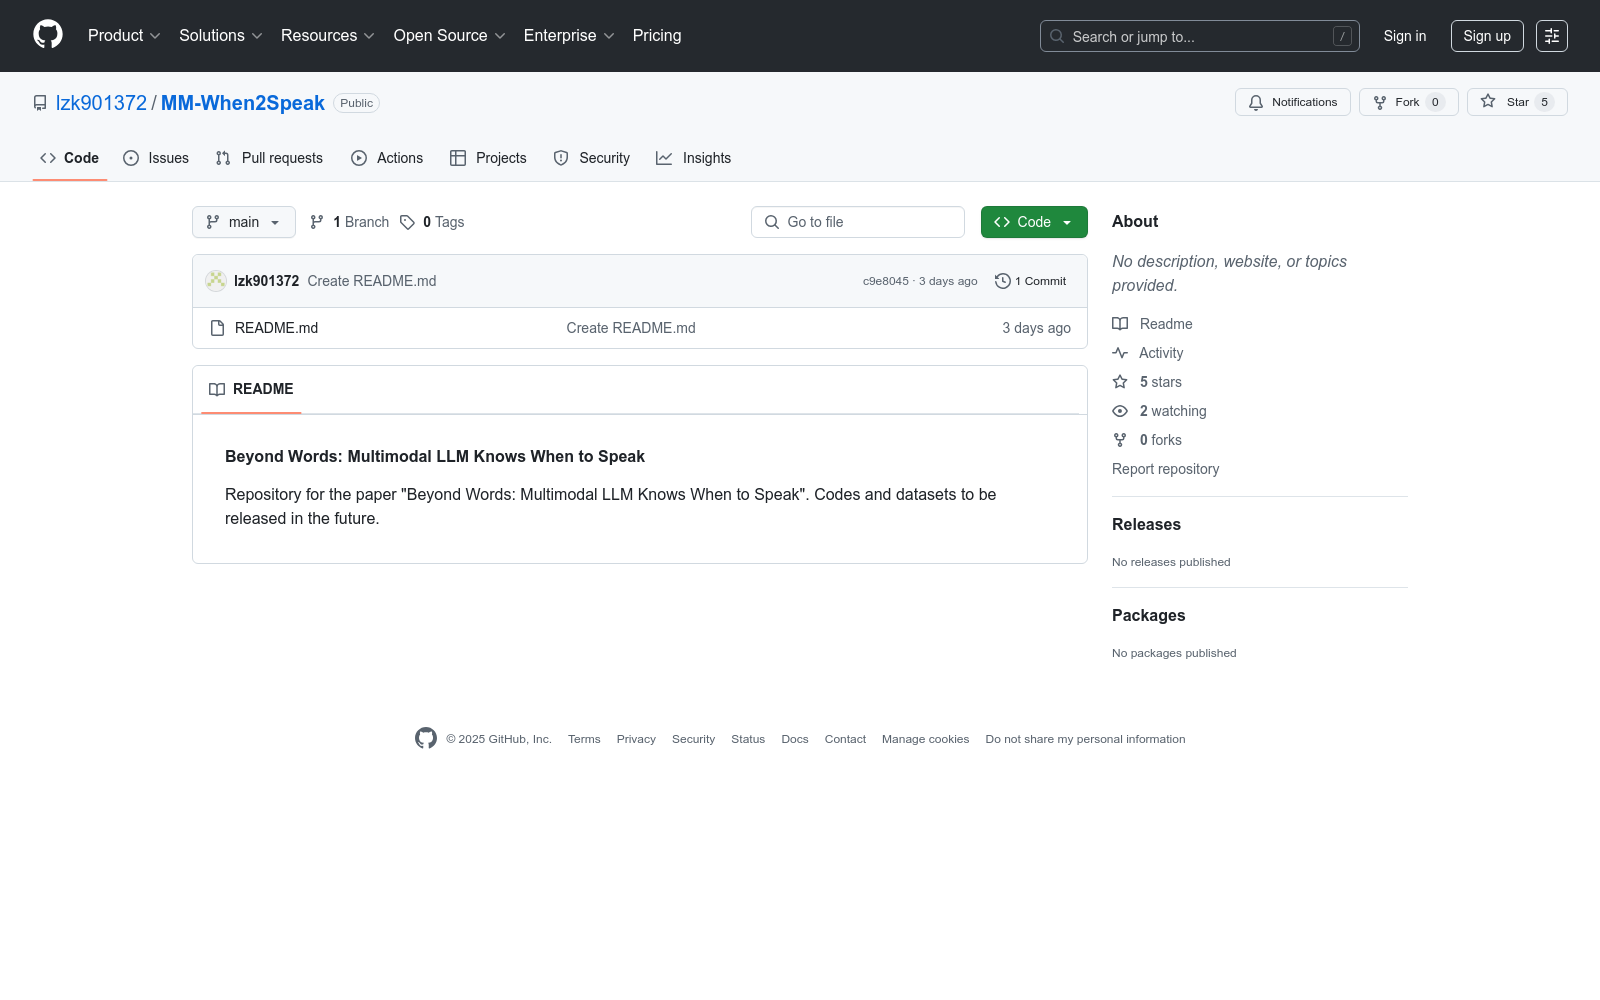Open the footer Terms link
This screenshot has width=1600, height=1000.
tap(584, 739)
